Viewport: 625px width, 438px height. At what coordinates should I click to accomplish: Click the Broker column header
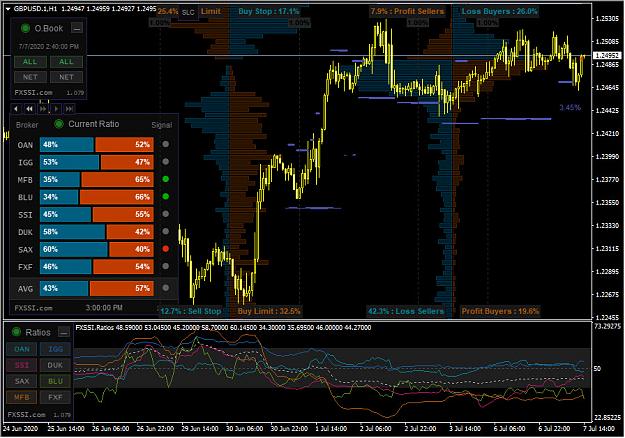27,125
